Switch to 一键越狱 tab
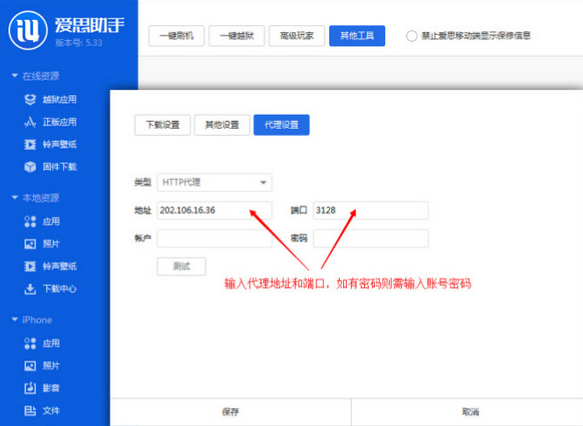 click(x=237, y=36)
